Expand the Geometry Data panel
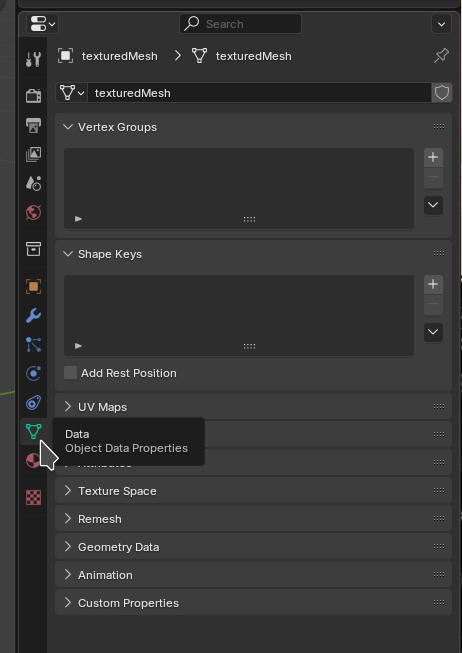Image resolution: width=462 pixels, height=653 pixels. click(253, 546)
